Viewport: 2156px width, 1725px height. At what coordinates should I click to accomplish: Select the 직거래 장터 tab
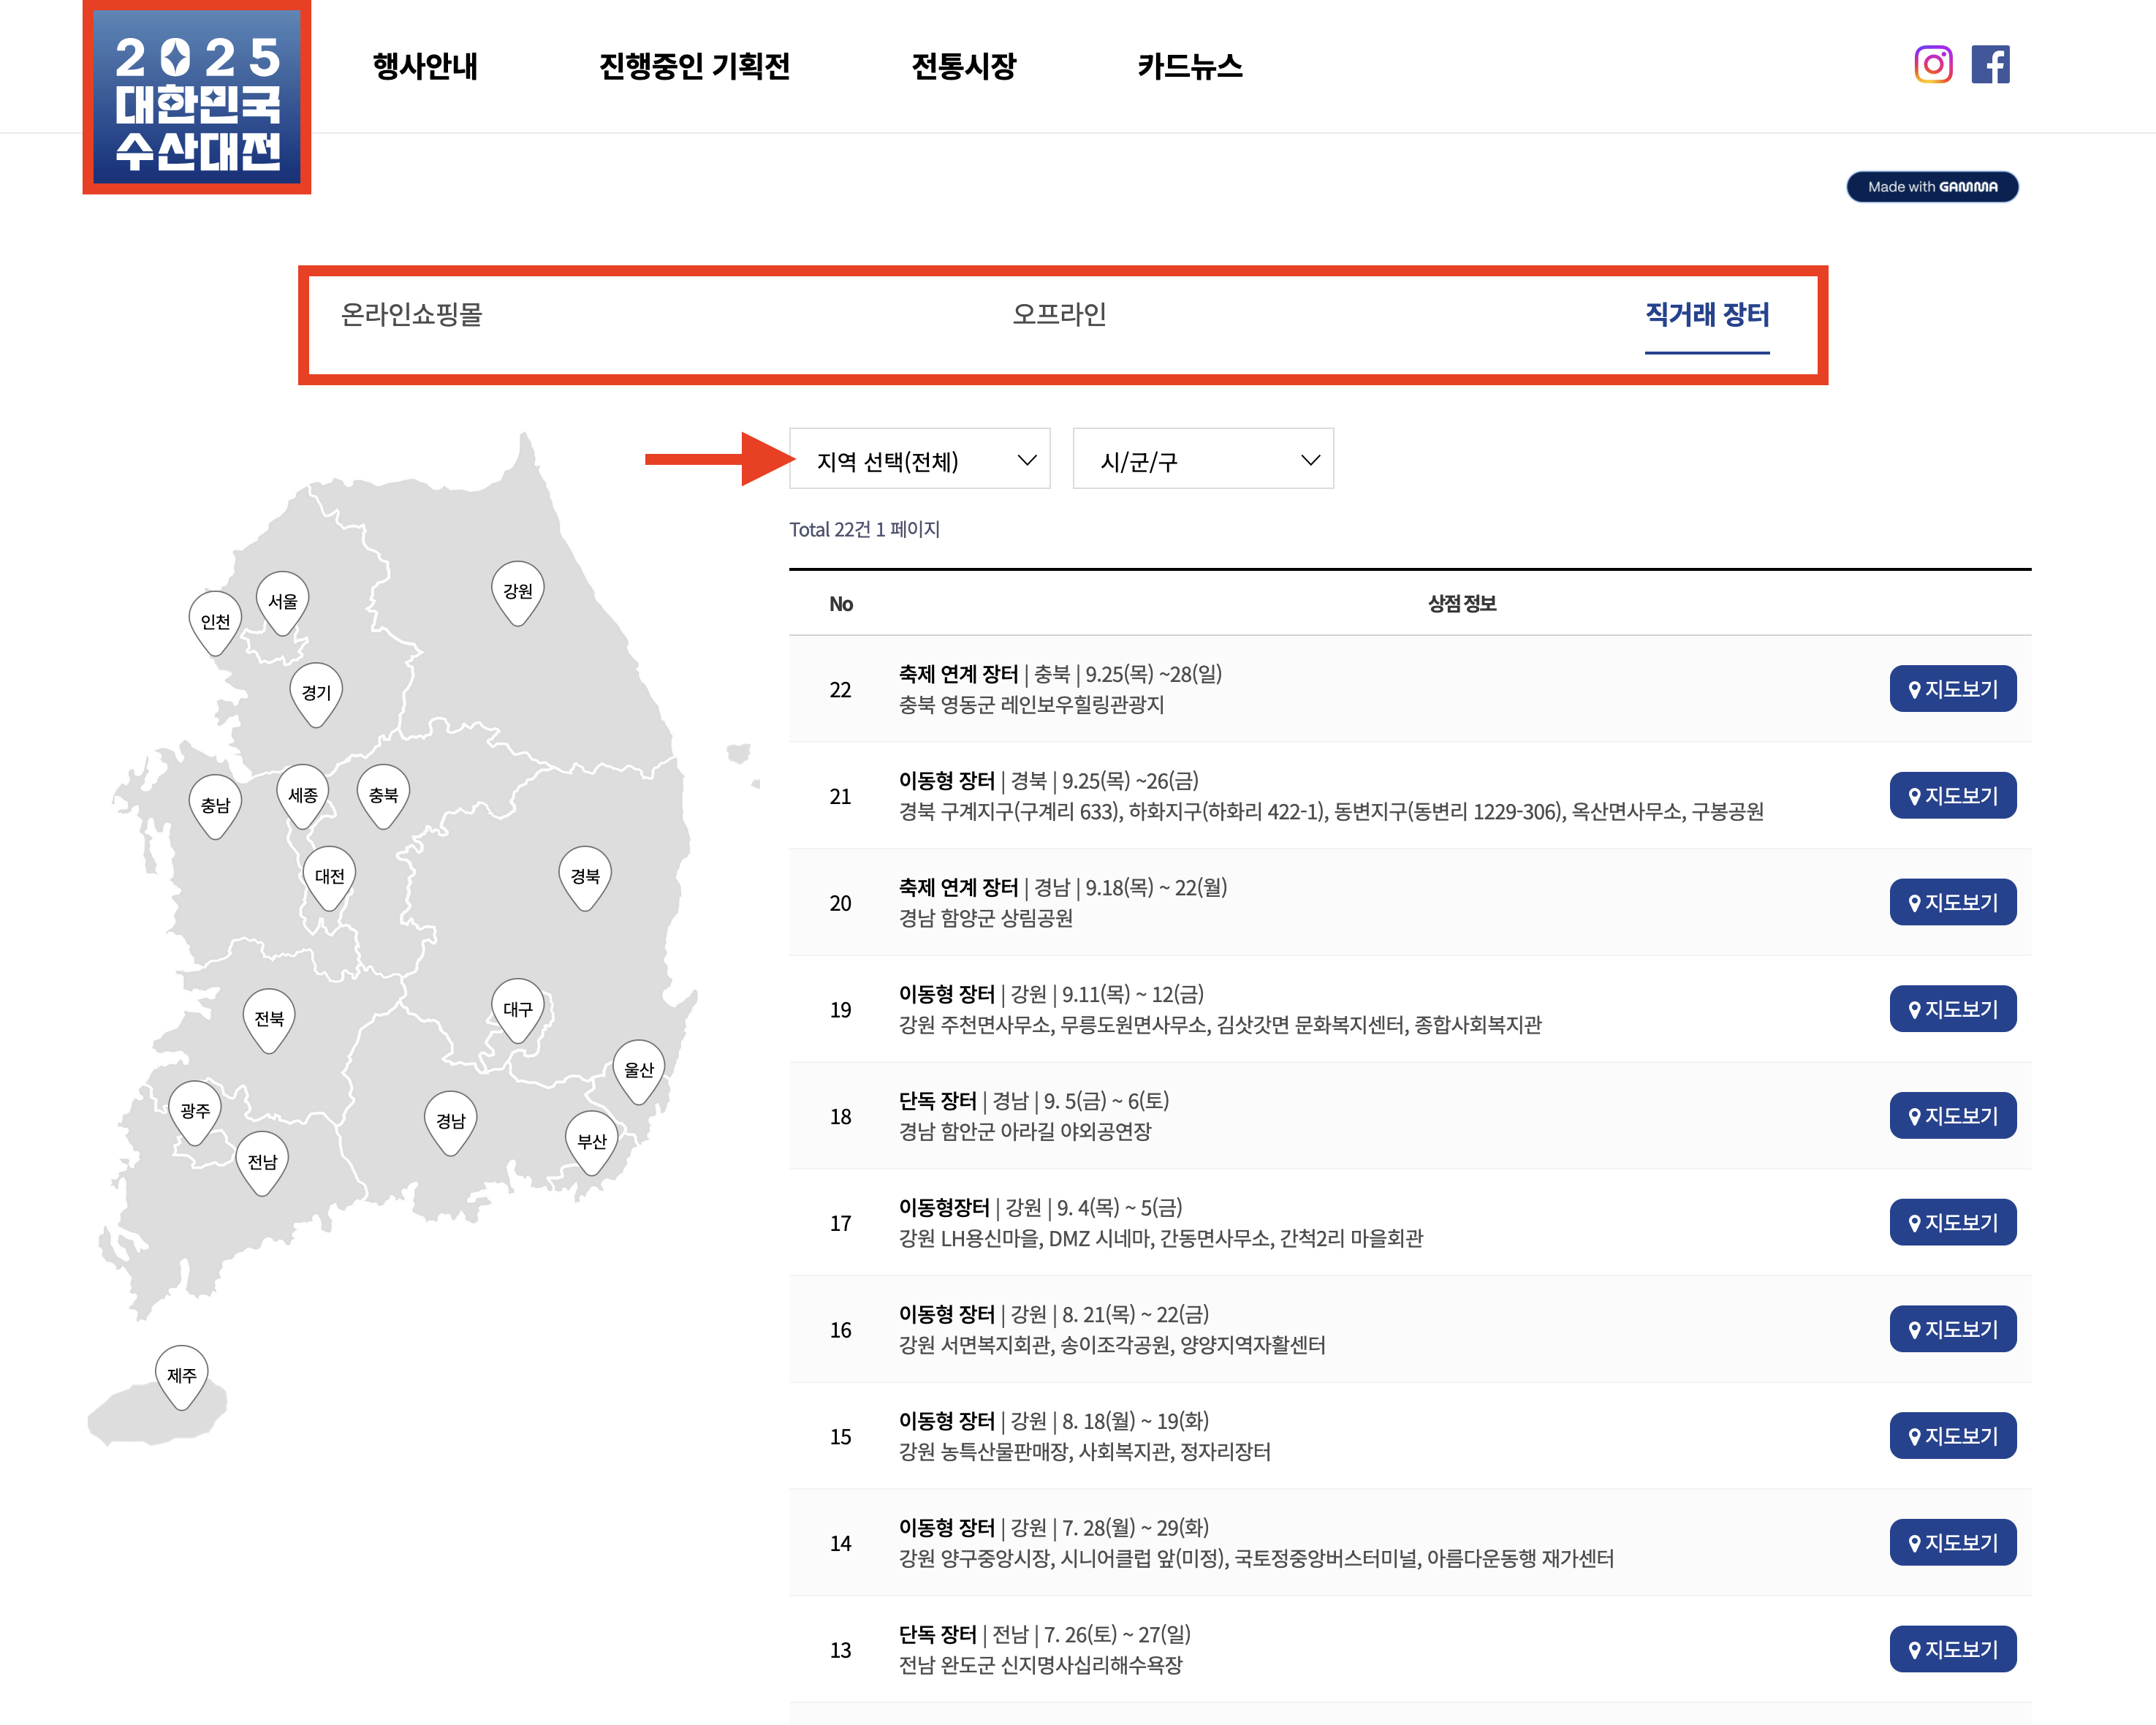pos(1706,315)
